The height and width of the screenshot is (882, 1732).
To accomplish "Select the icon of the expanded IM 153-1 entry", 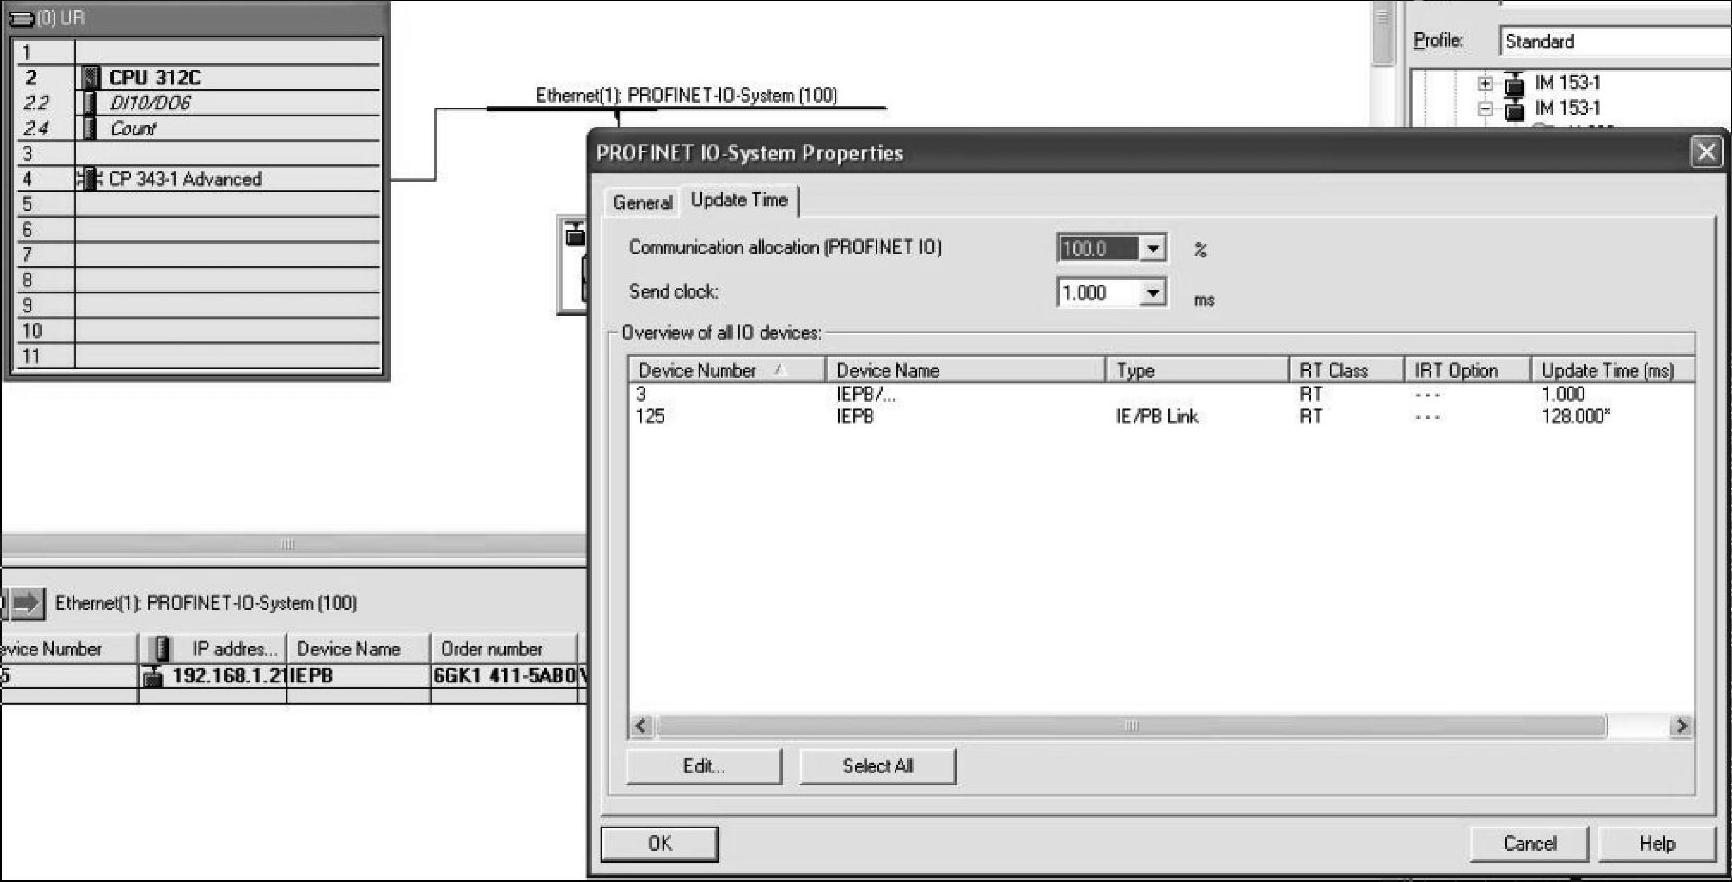I will [1515, 108].
